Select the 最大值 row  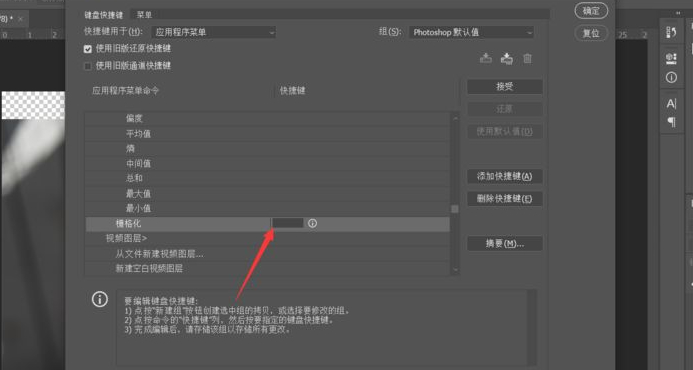267,194
